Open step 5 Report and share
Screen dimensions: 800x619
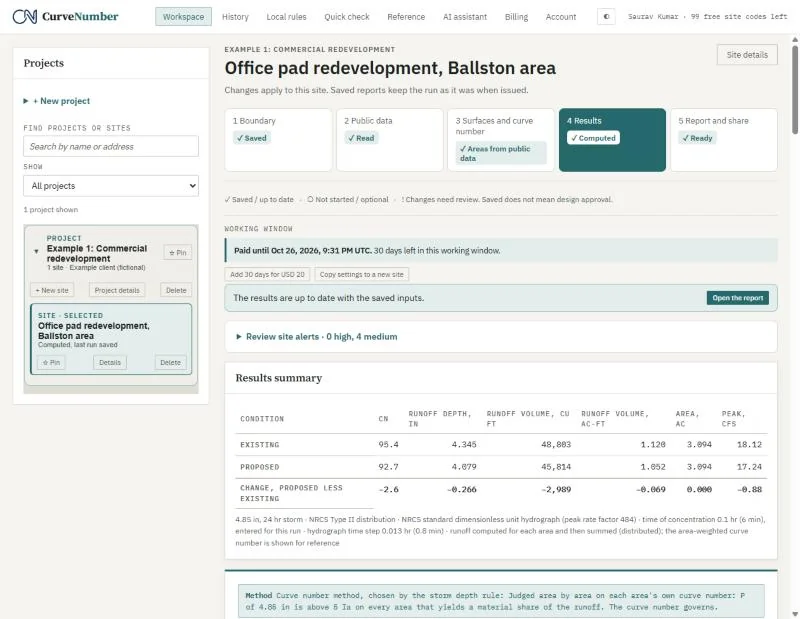point(723,140)
